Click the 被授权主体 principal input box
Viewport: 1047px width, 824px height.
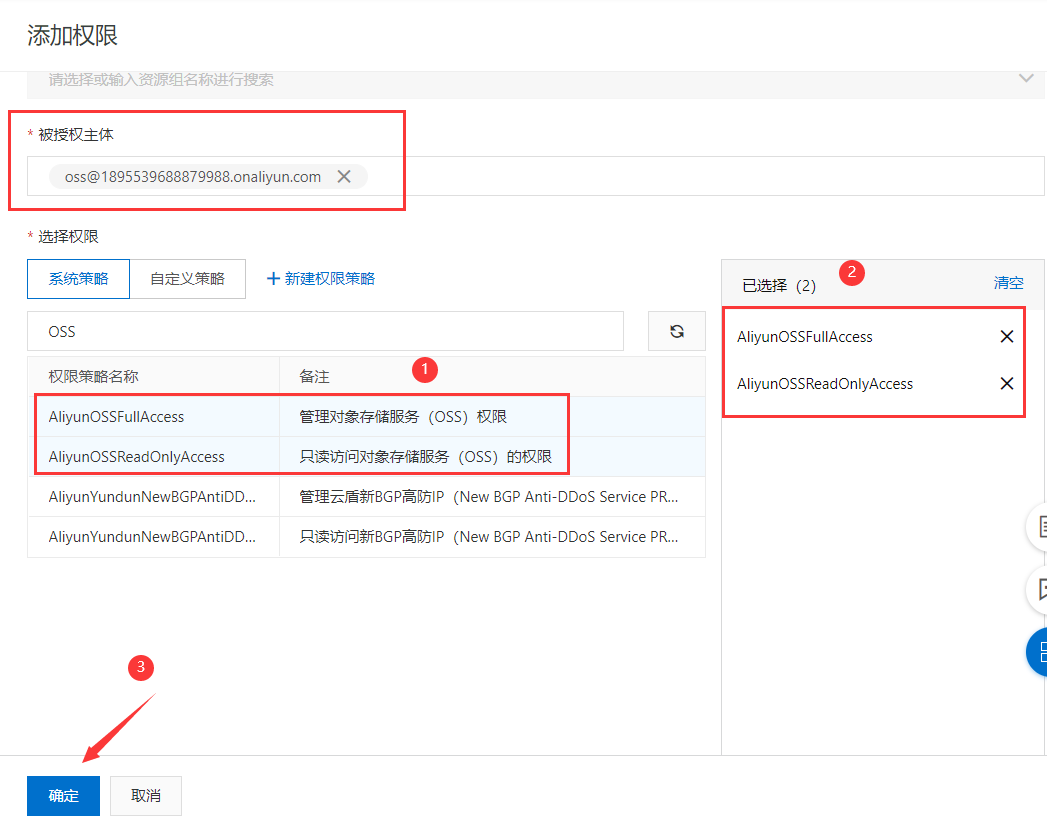[x=536, y=176]
